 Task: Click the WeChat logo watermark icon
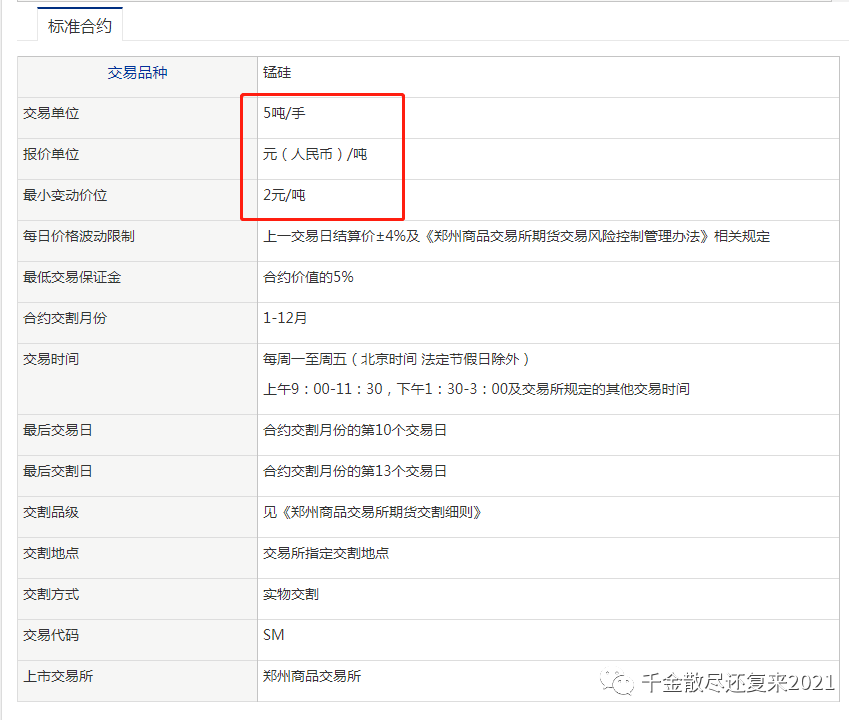pos(617,682)
